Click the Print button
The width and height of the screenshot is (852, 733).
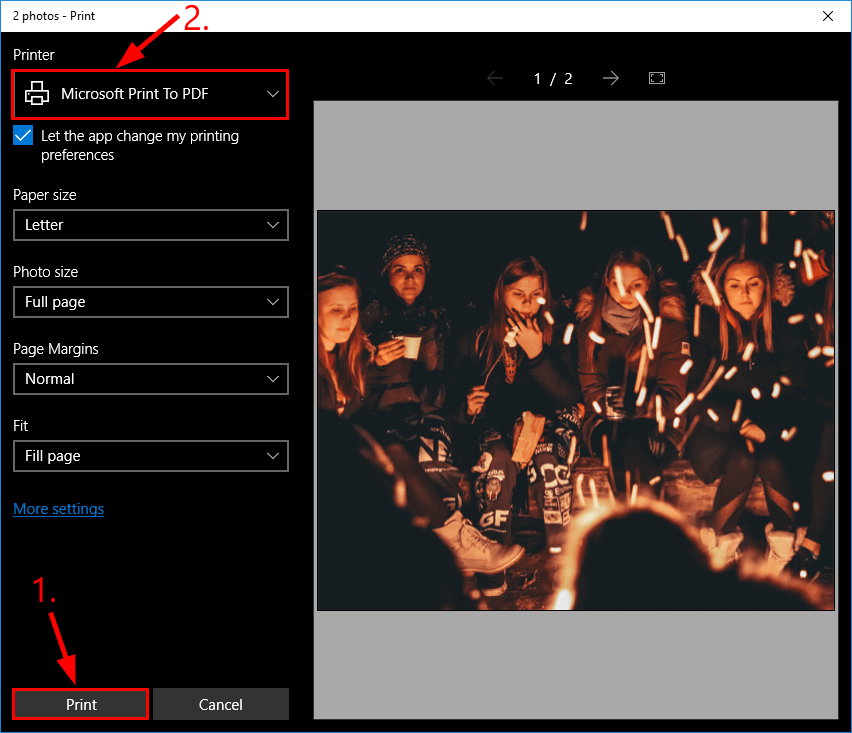coord(80,704)
